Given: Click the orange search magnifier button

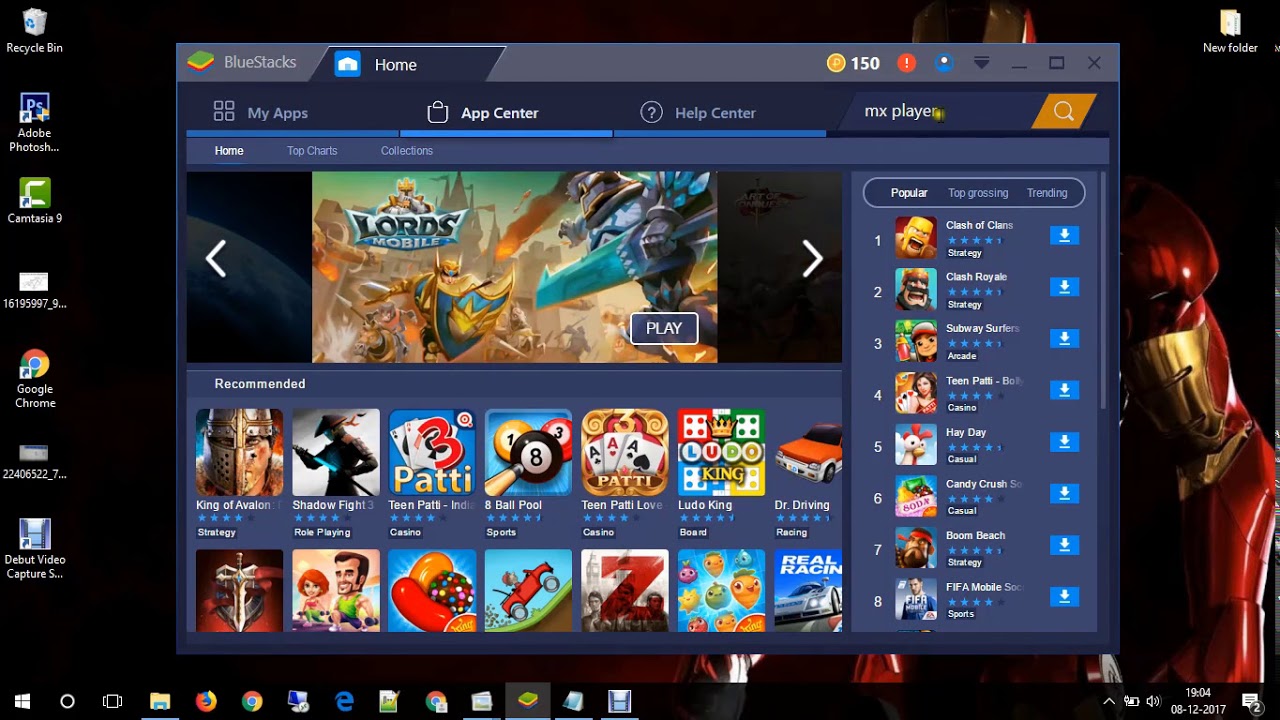Looking at the screenshot, I should pos(1063,112).
